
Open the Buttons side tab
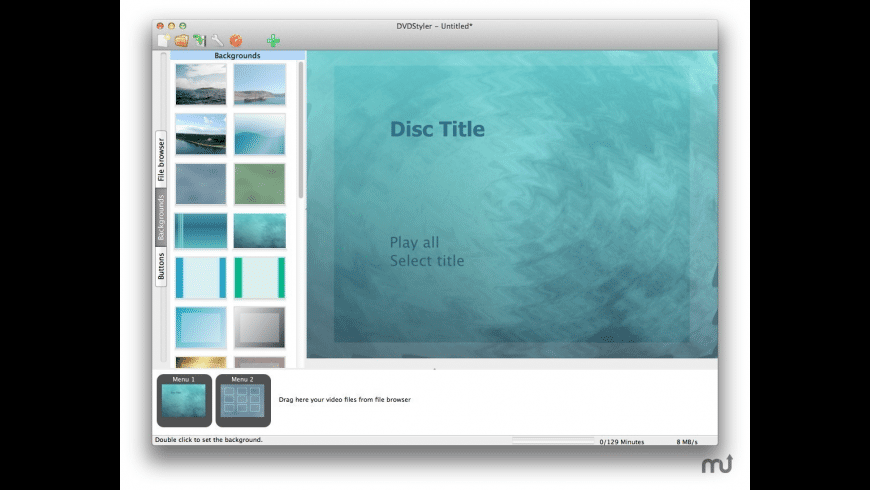(x=161, y=267)
